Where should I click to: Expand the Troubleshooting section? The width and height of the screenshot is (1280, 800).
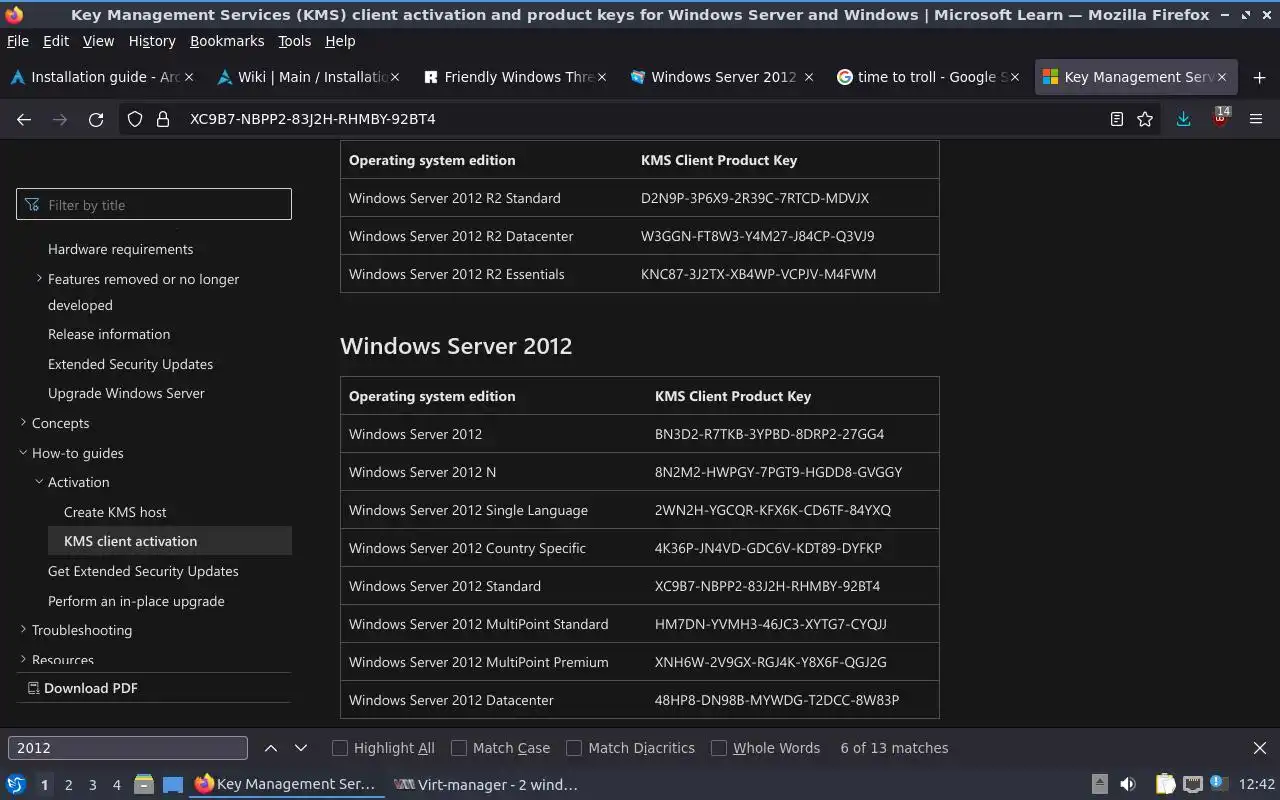(x=23, y=630)
